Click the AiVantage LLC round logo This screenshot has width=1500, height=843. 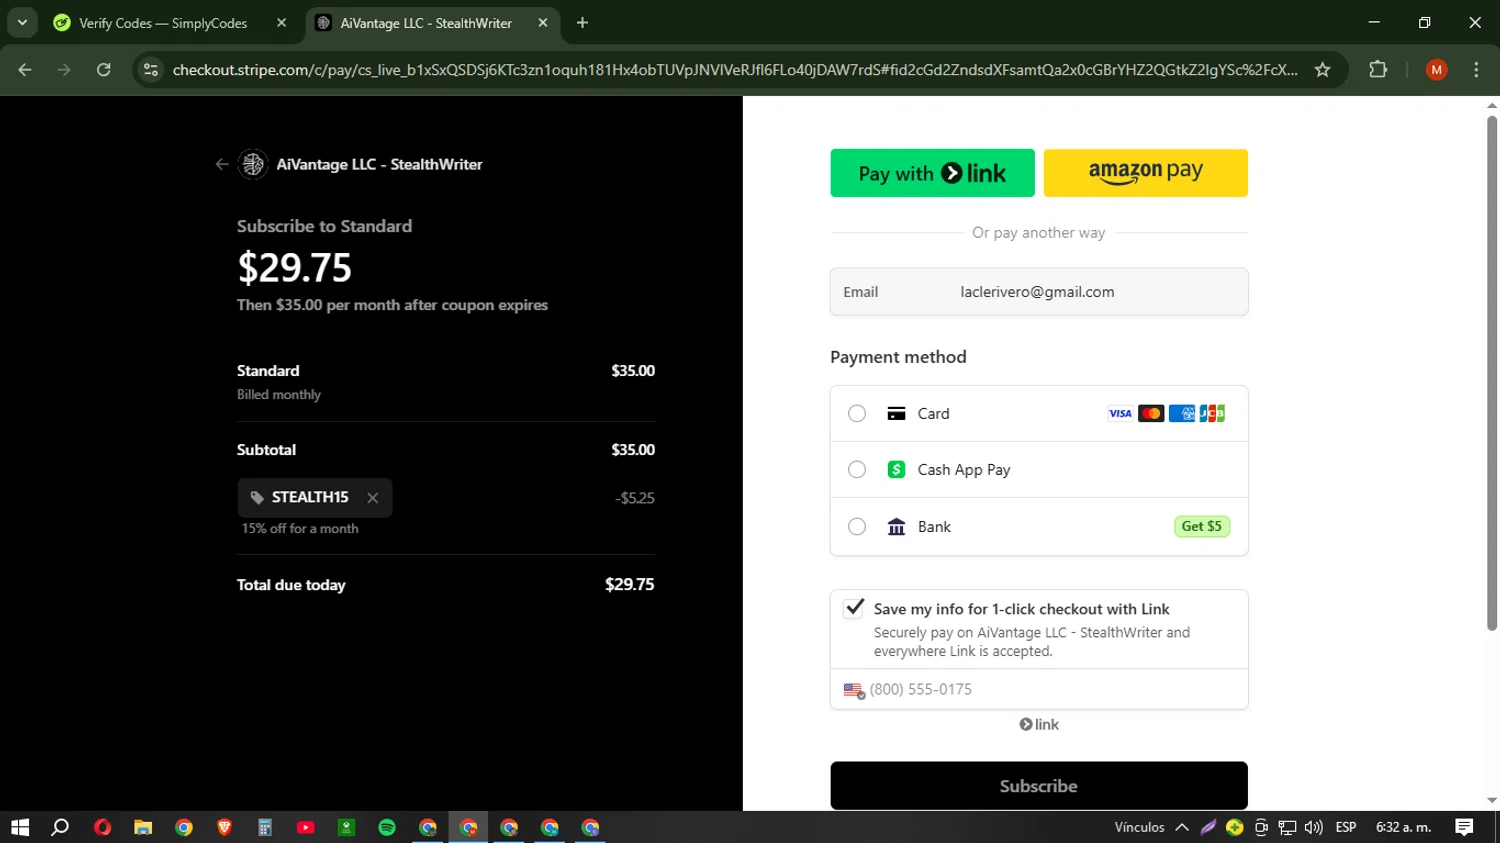click(253, 164)
